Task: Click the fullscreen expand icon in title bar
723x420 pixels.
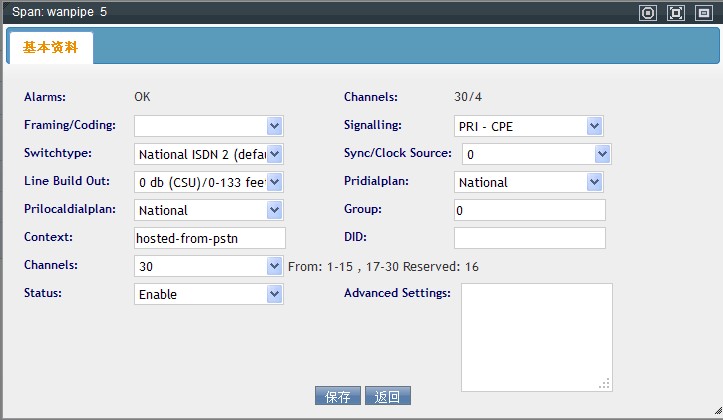Action: 676,13
